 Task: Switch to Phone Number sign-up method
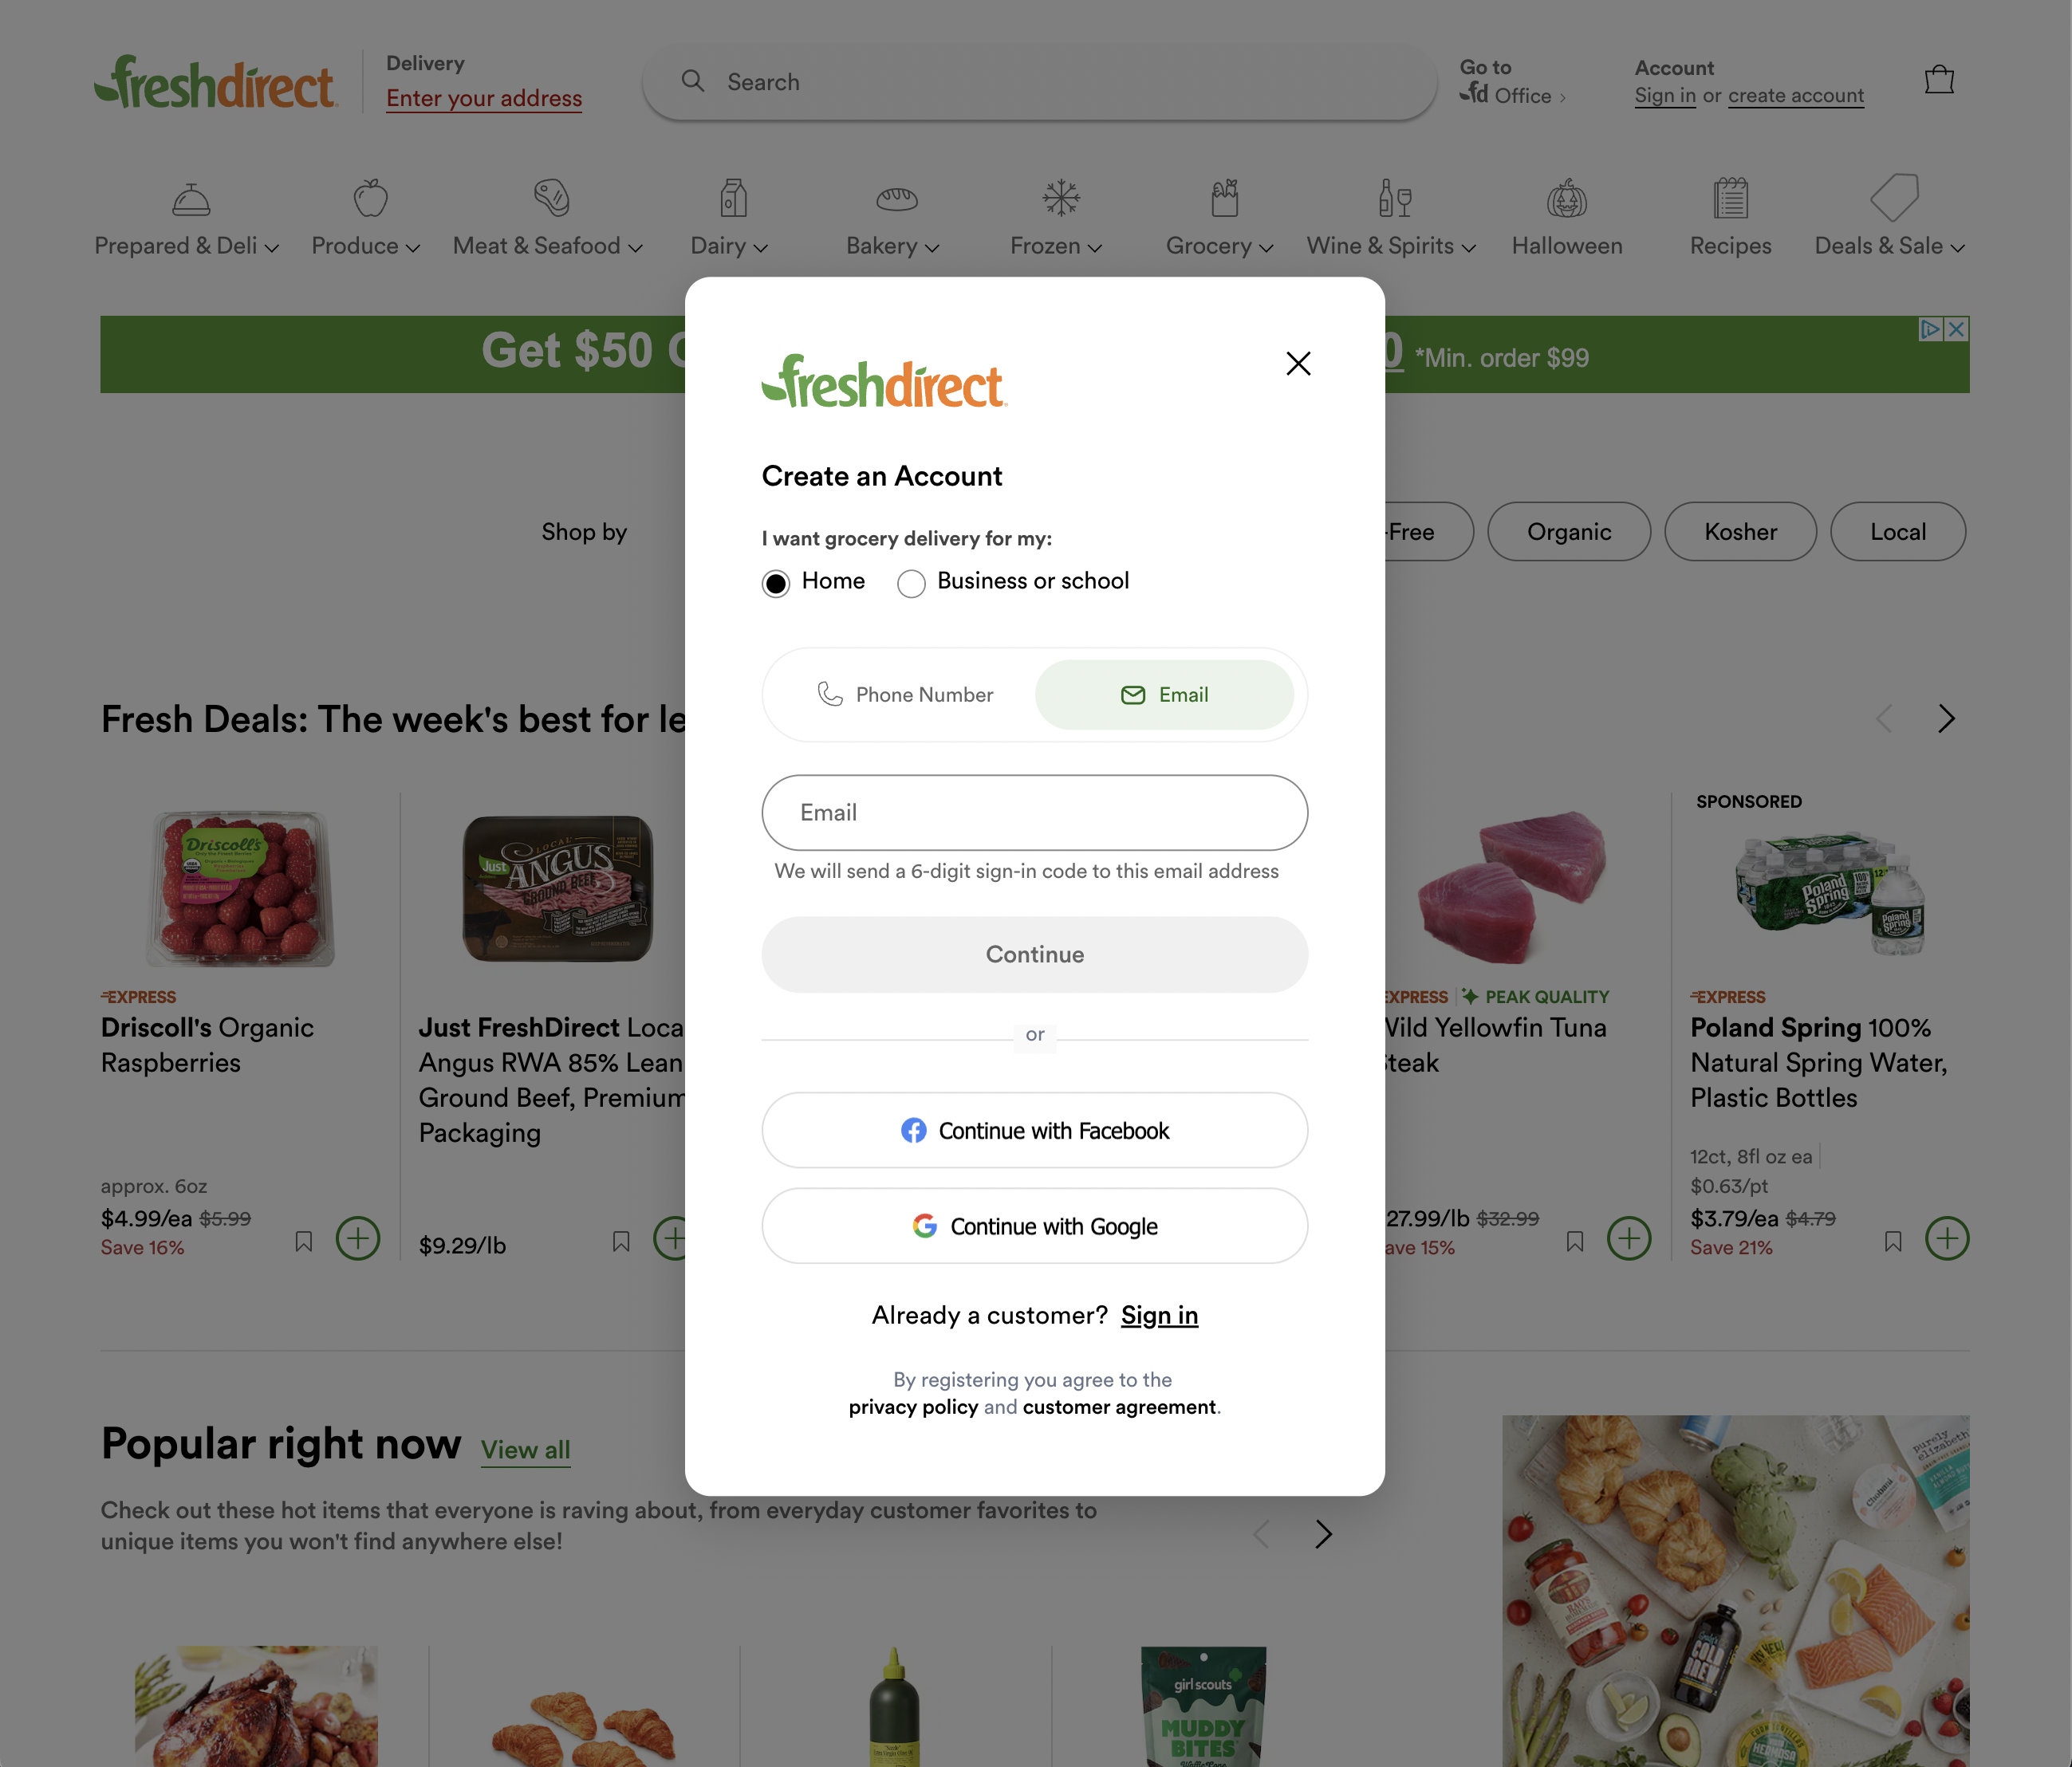pyautogui.click(x=905, y=694)
